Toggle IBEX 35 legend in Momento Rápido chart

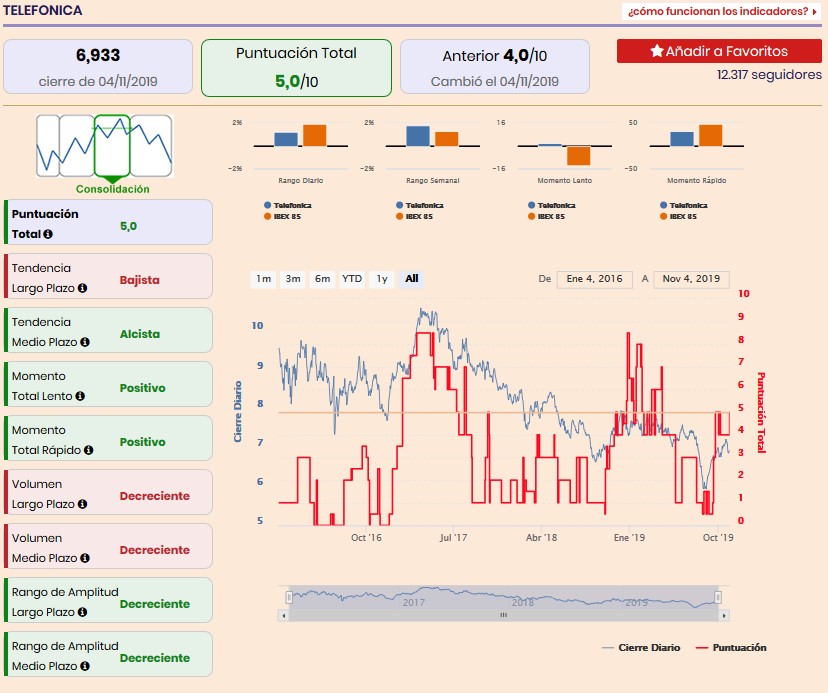679,217
